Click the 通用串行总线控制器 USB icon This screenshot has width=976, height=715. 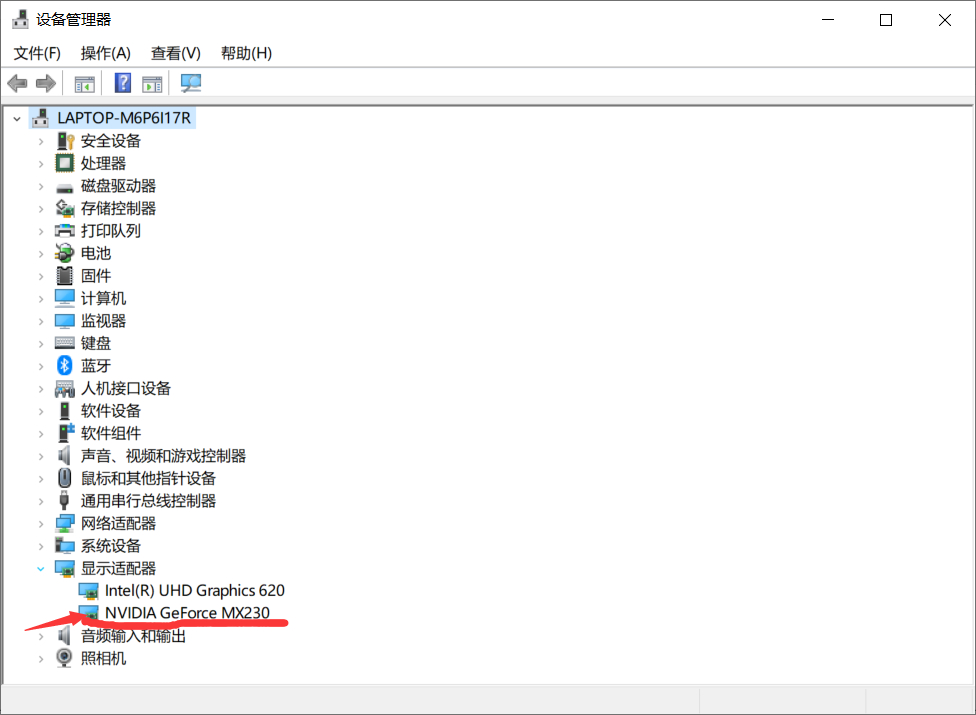pyautogui.click(x=64, y=500)
